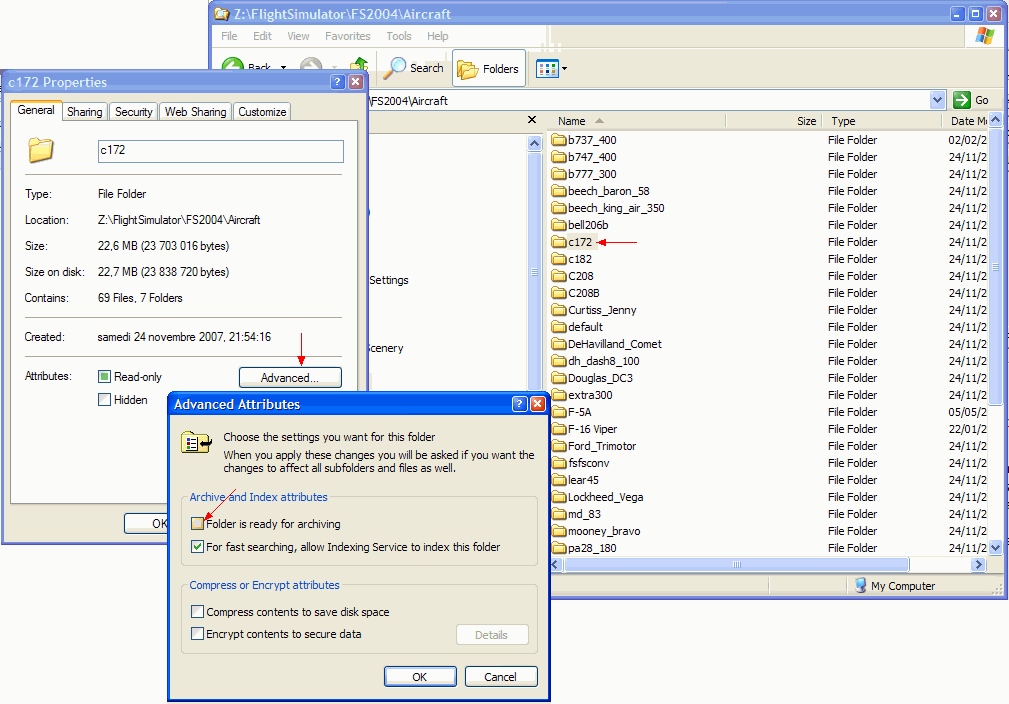The height and width of the screenshot is (704, 1009).
Task: Switch to the Customize tab
Action: pos(262,112)
